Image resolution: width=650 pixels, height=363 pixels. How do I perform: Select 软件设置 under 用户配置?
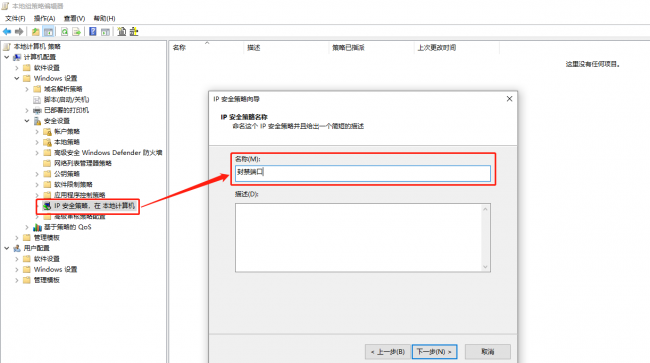click(x=46, y=259)
